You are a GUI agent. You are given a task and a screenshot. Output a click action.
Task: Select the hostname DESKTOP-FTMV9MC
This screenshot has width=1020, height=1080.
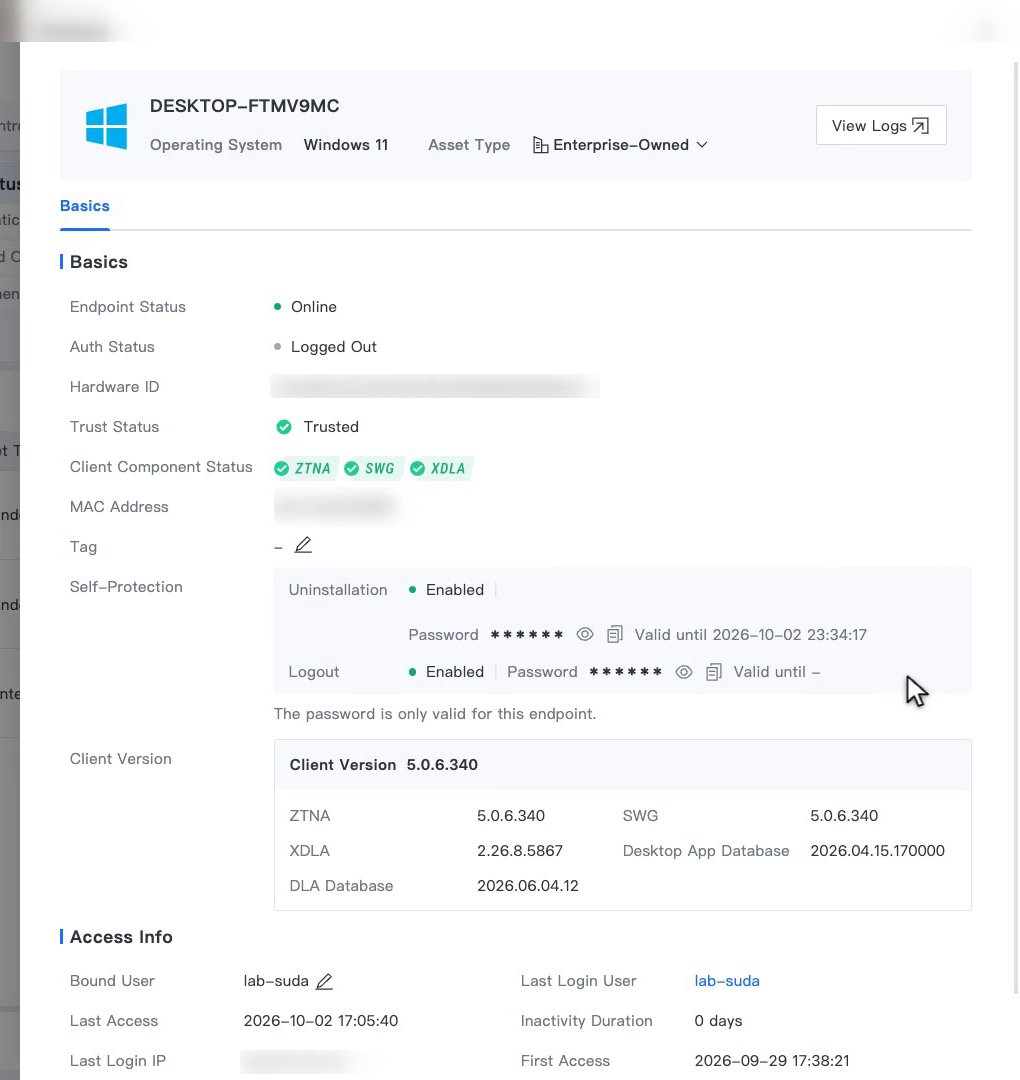(244, 106)
